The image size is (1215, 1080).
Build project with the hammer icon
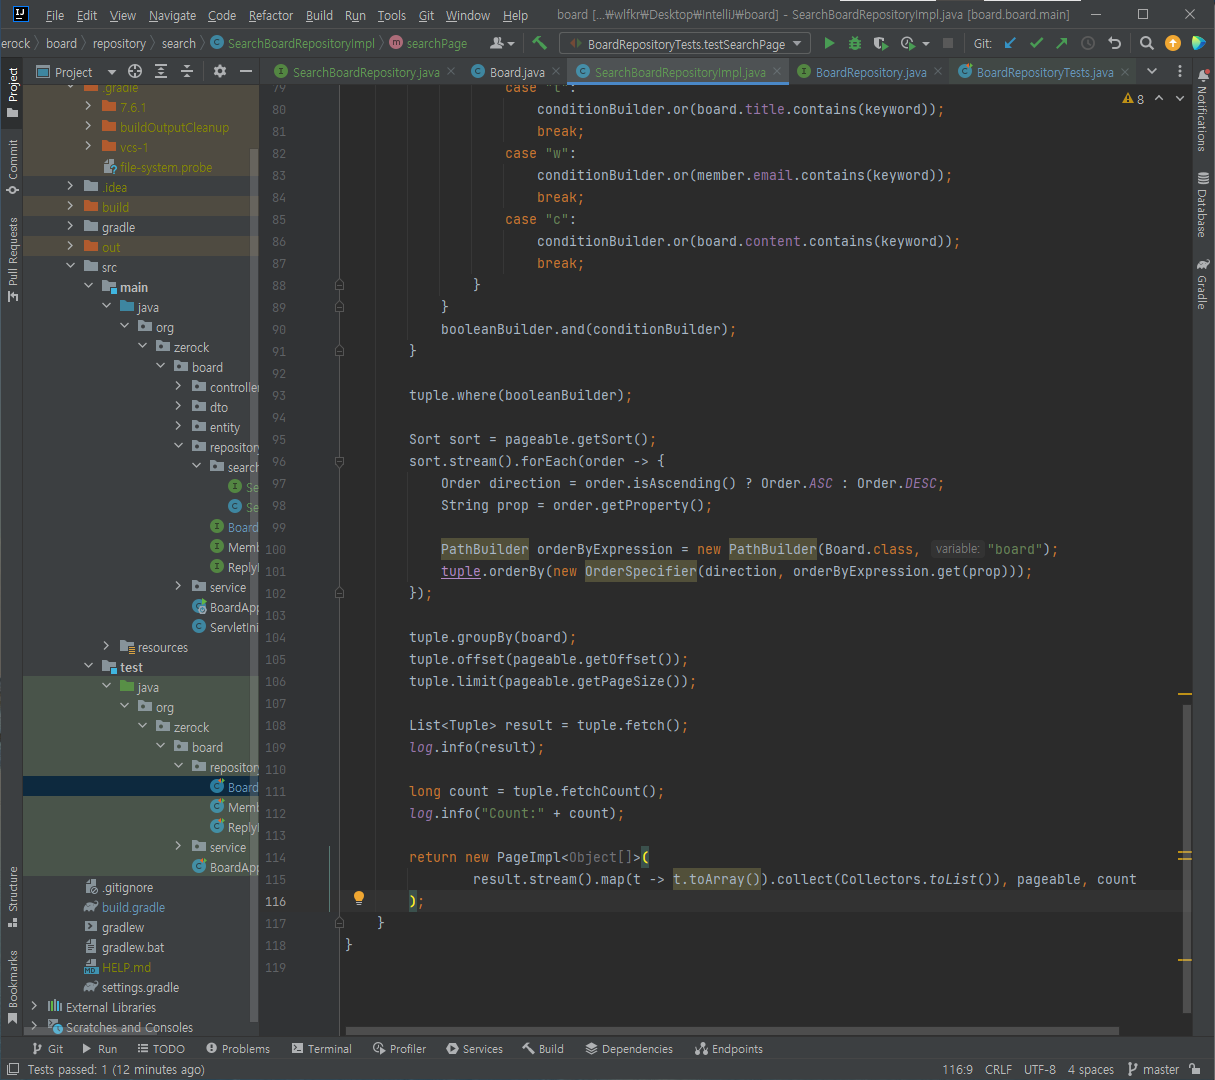tap(539, 43)
